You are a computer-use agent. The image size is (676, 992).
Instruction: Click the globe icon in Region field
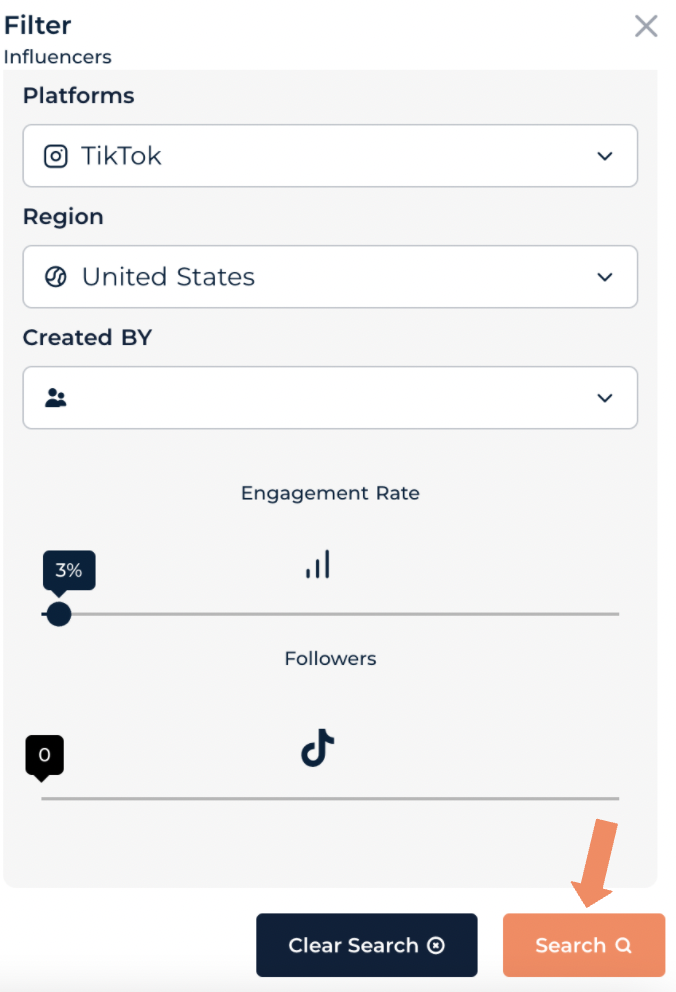click(56, 277)
